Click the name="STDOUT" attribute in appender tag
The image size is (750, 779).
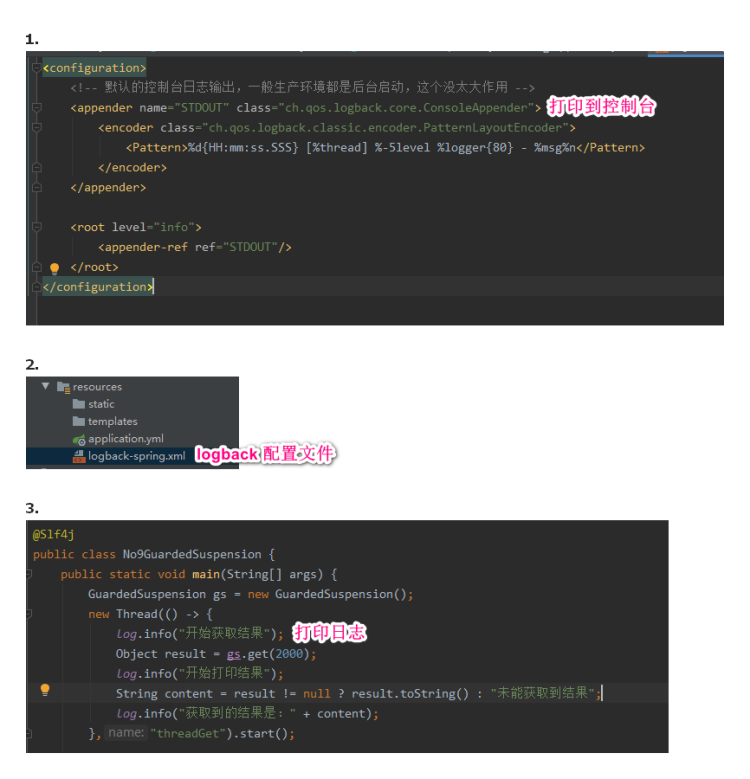(184, 108)
